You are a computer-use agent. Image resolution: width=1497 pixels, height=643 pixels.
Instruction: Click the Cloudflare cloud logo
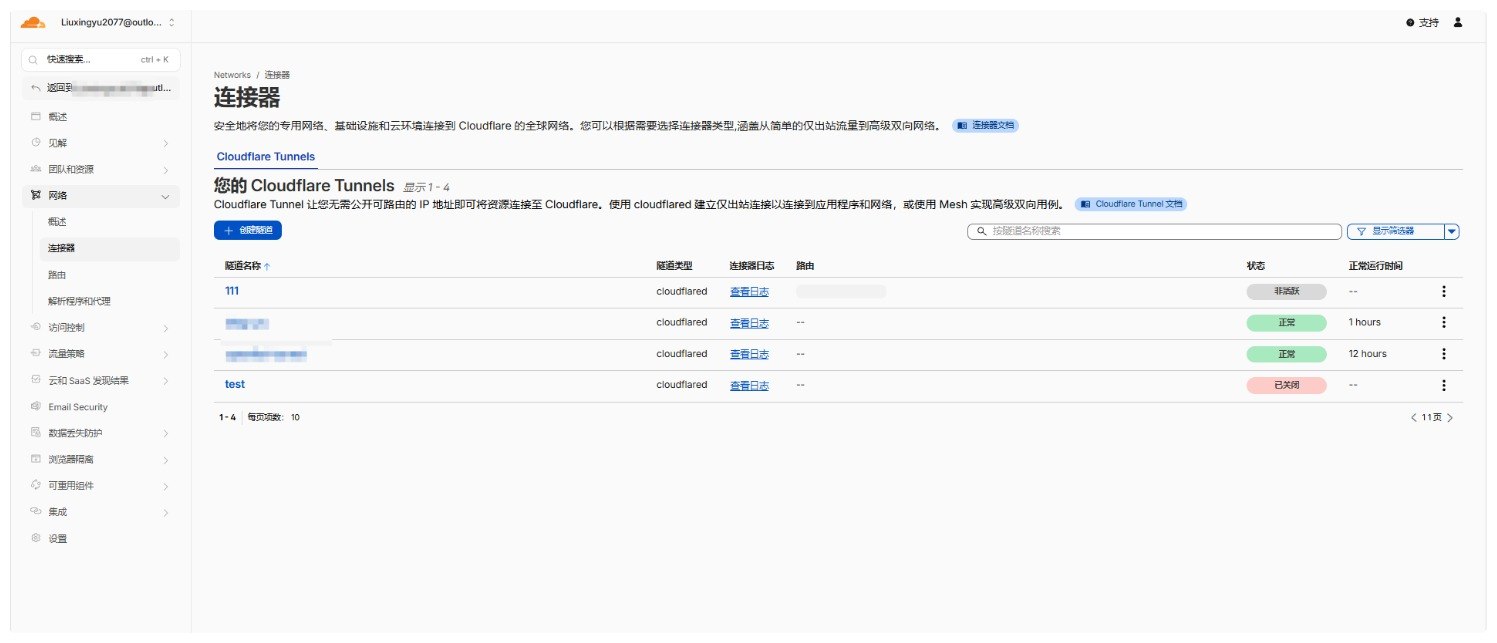[32, 22]
